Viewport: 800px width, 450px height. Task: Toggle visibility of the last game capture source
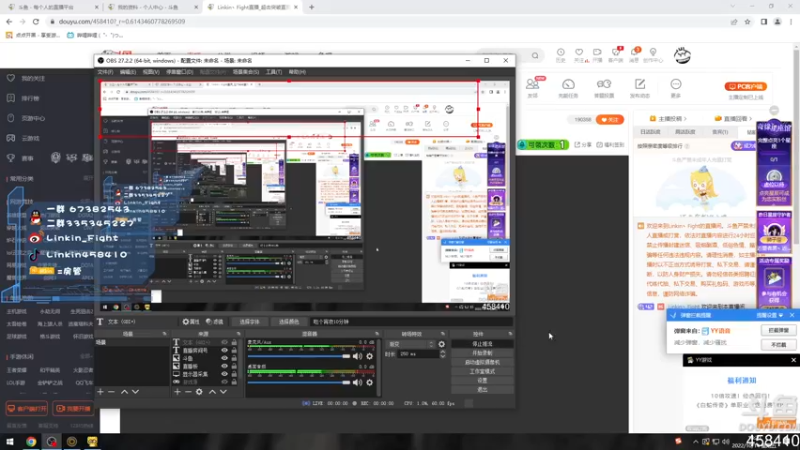224,382
